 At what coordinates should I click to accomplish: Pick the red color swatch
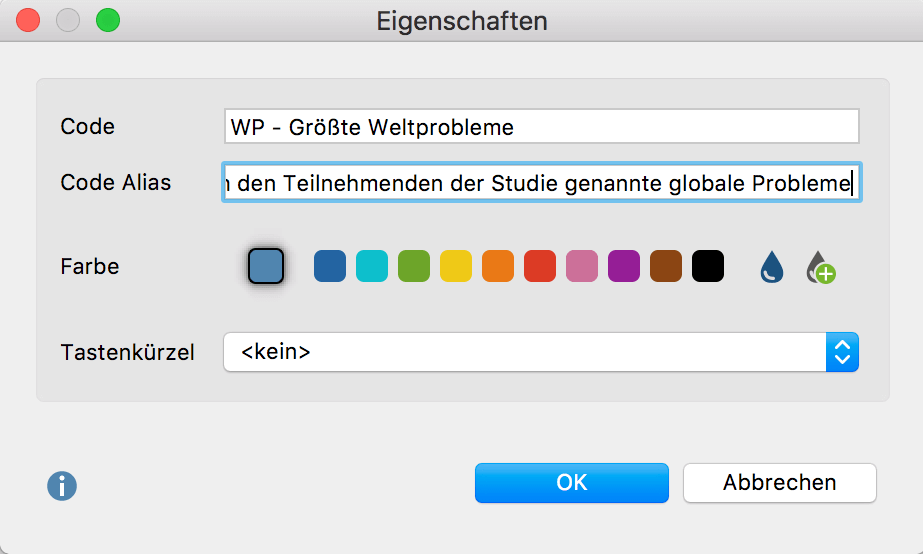540,266
